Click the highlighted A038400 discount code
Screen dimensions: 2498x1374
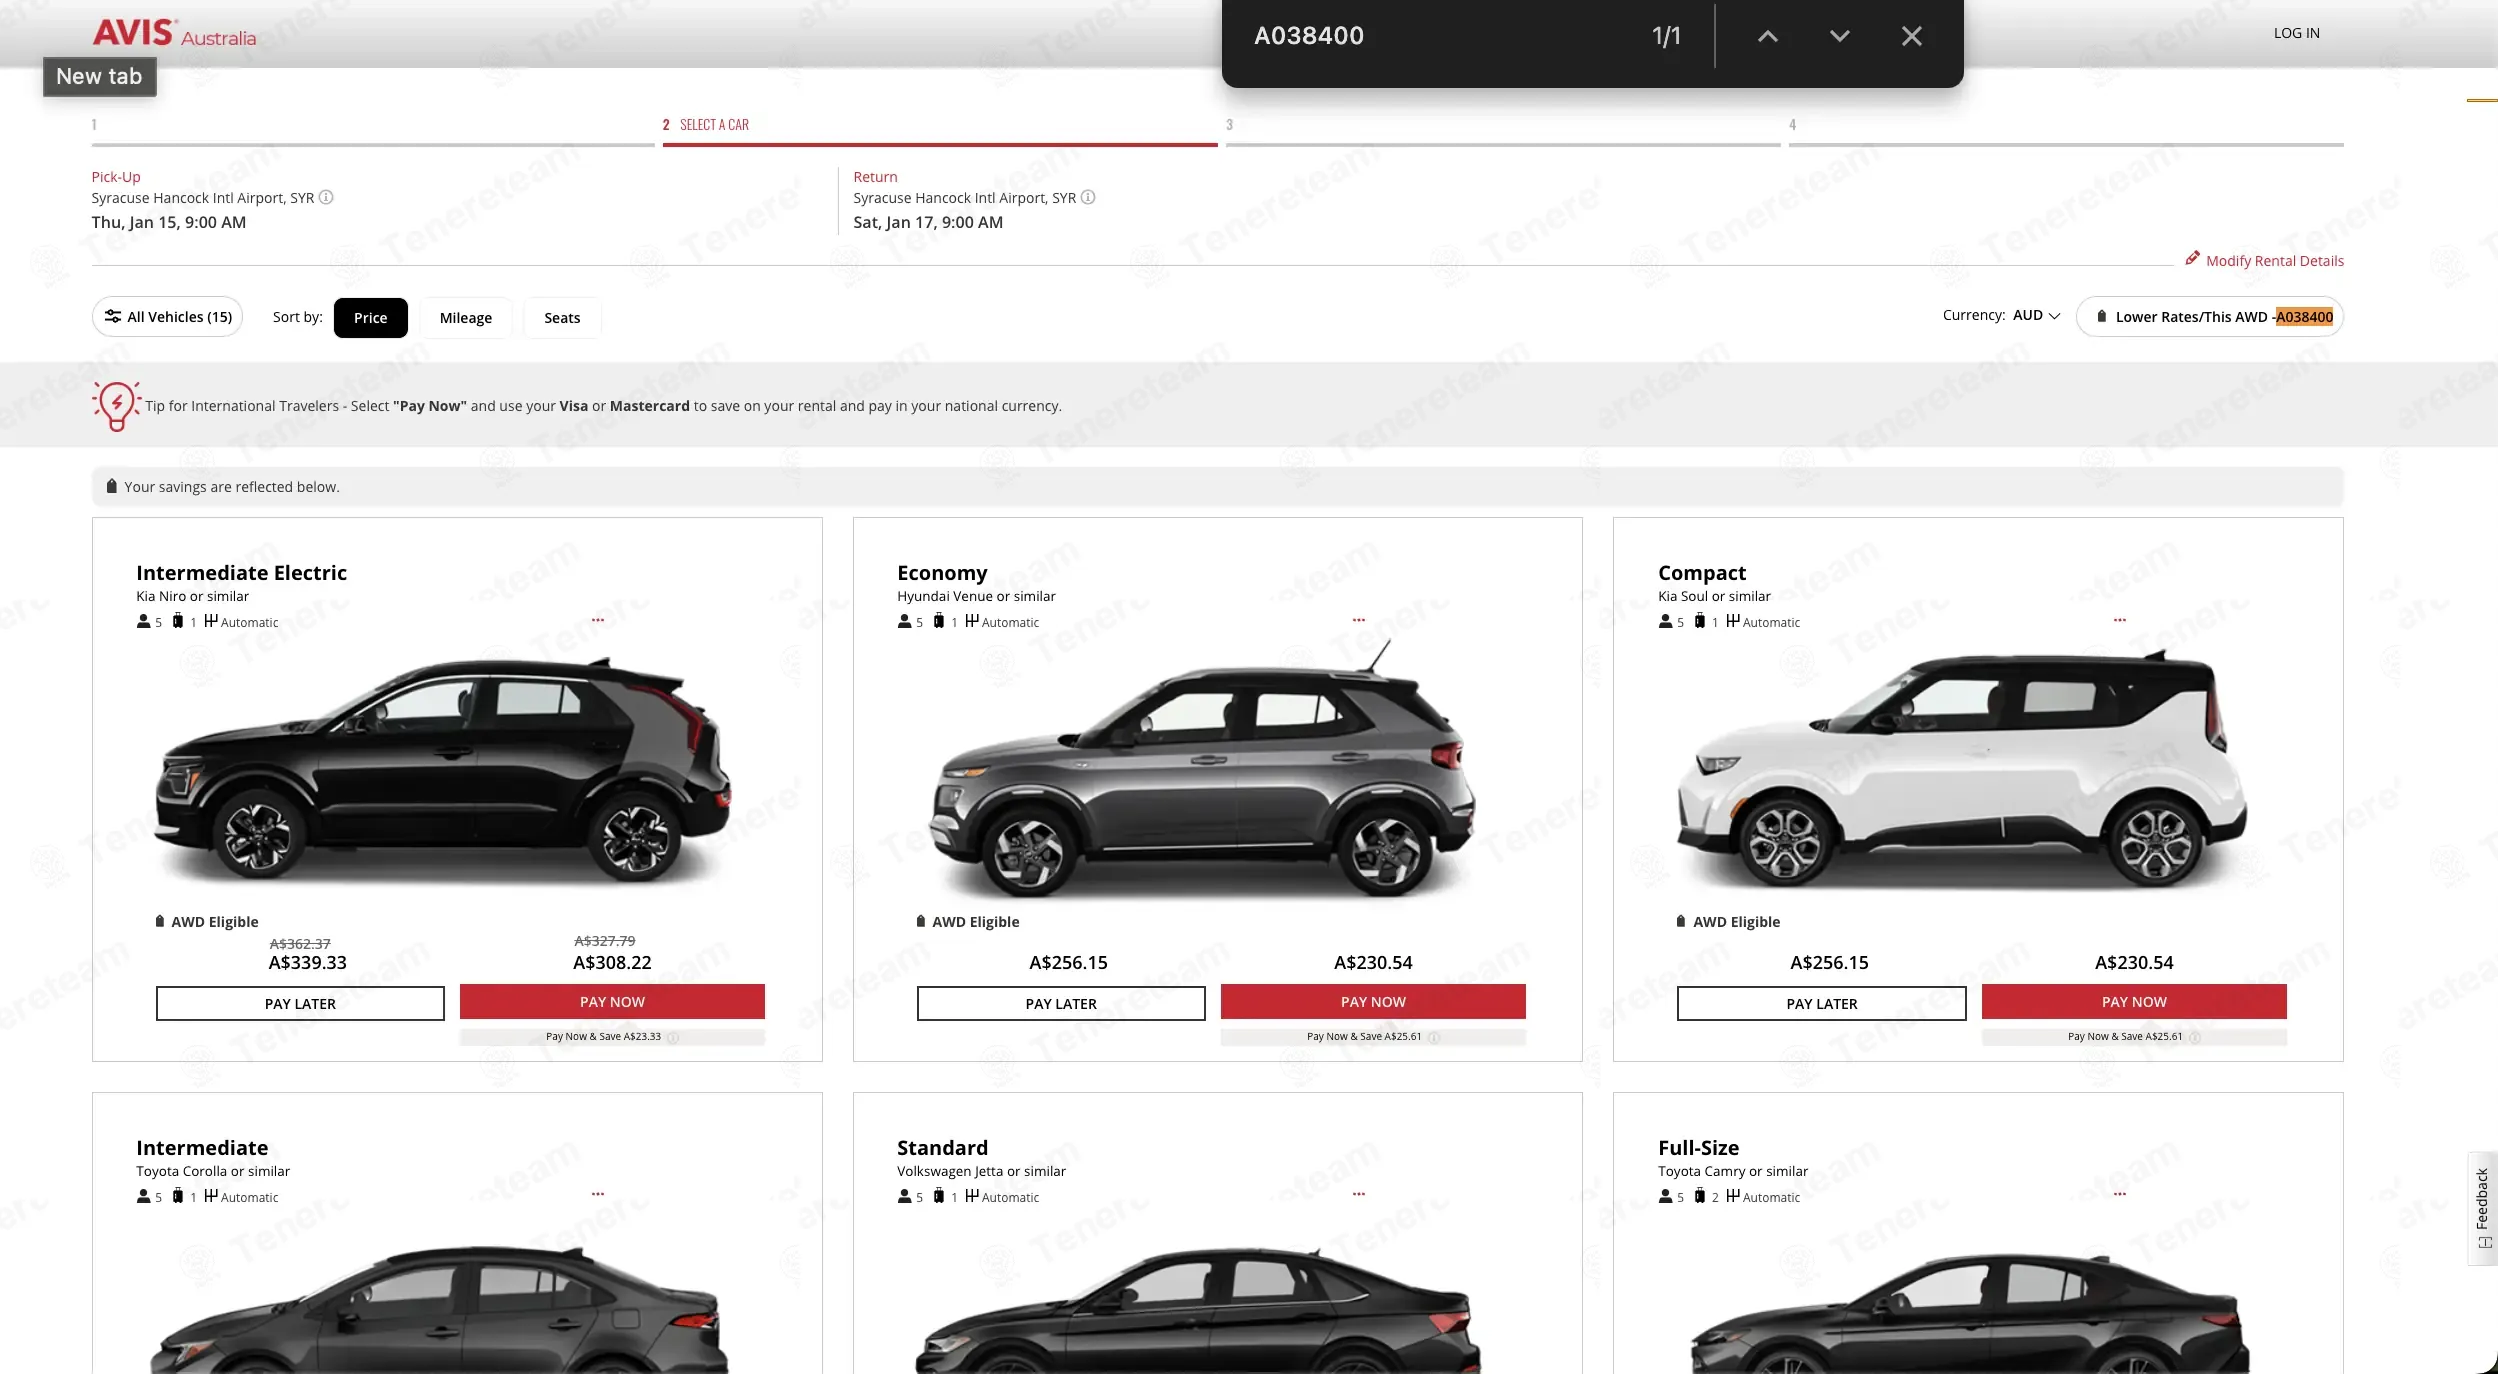click(2304, 317)
